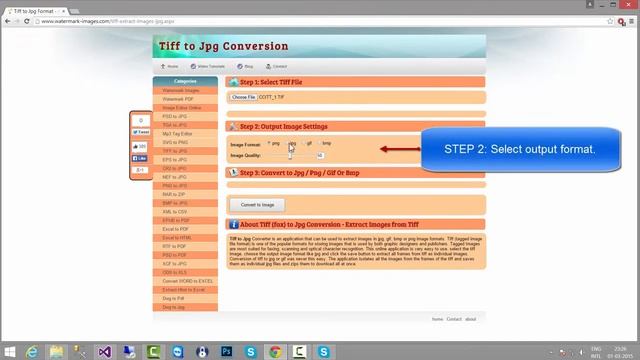Click the Choose File button
Image resolution: width=640 pixels, height=360 pixels.
[243, 97]
